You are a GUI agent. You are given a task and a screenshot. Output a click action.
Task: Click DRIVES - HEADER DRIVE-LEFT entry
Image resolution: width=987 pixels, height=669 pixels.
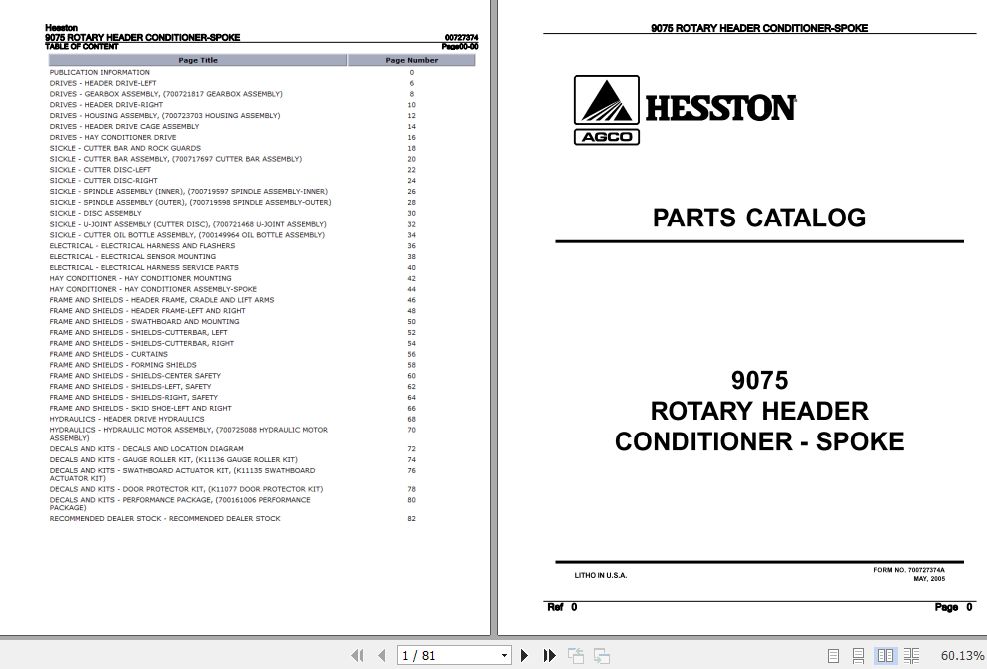[x=103, y=83]
